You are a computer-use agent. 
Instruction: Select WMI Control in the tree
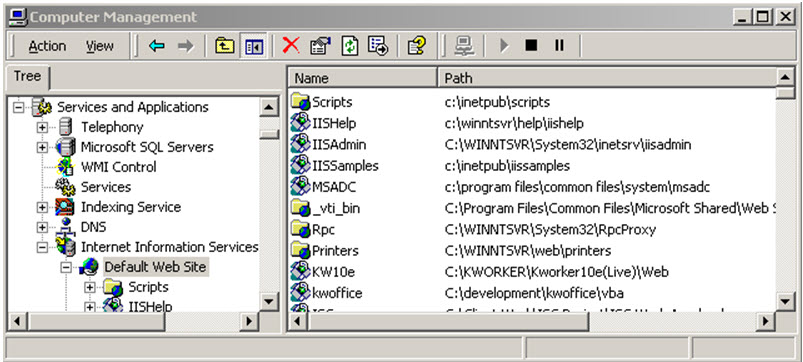pyautogui.click(x=118, y=167)
